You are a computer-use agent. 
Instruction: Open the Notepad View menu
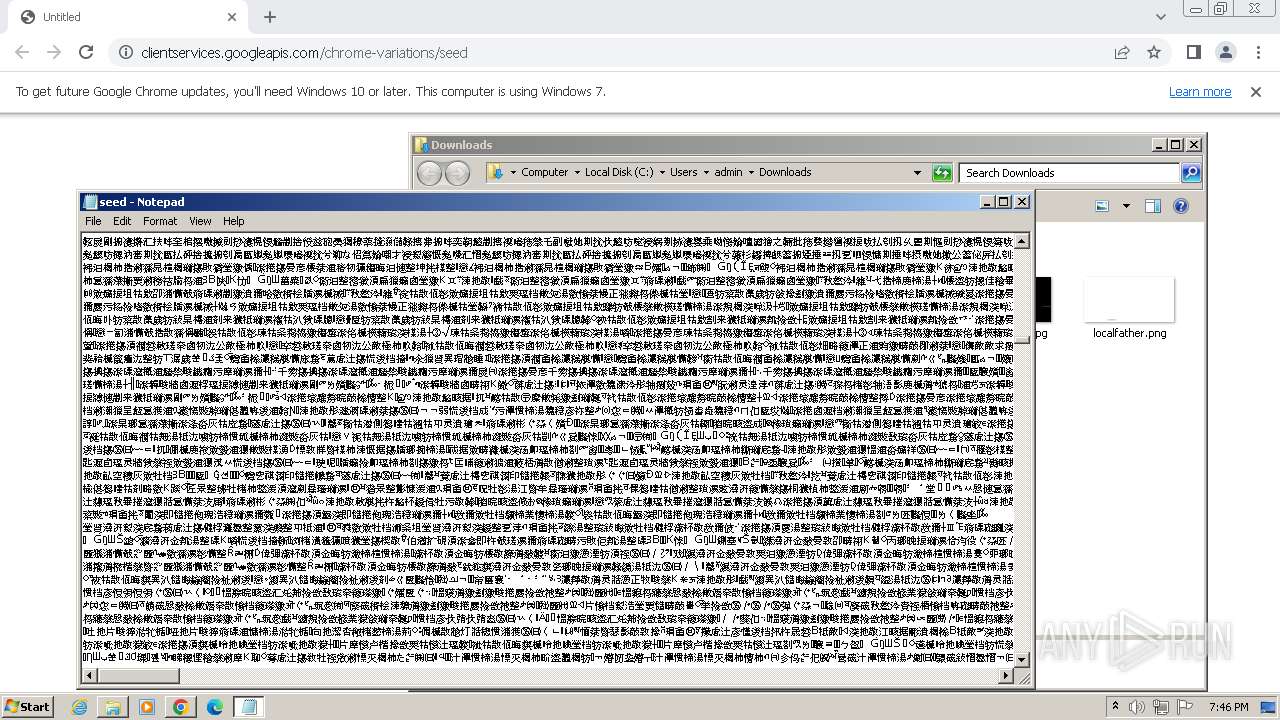(x=200, y=221)
